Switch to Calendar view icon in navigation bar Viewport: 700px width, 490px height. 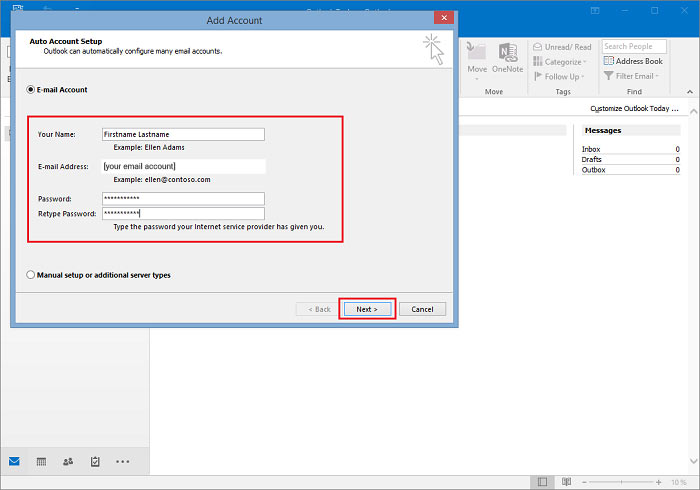pyautogui.click(x=41, y=461)
